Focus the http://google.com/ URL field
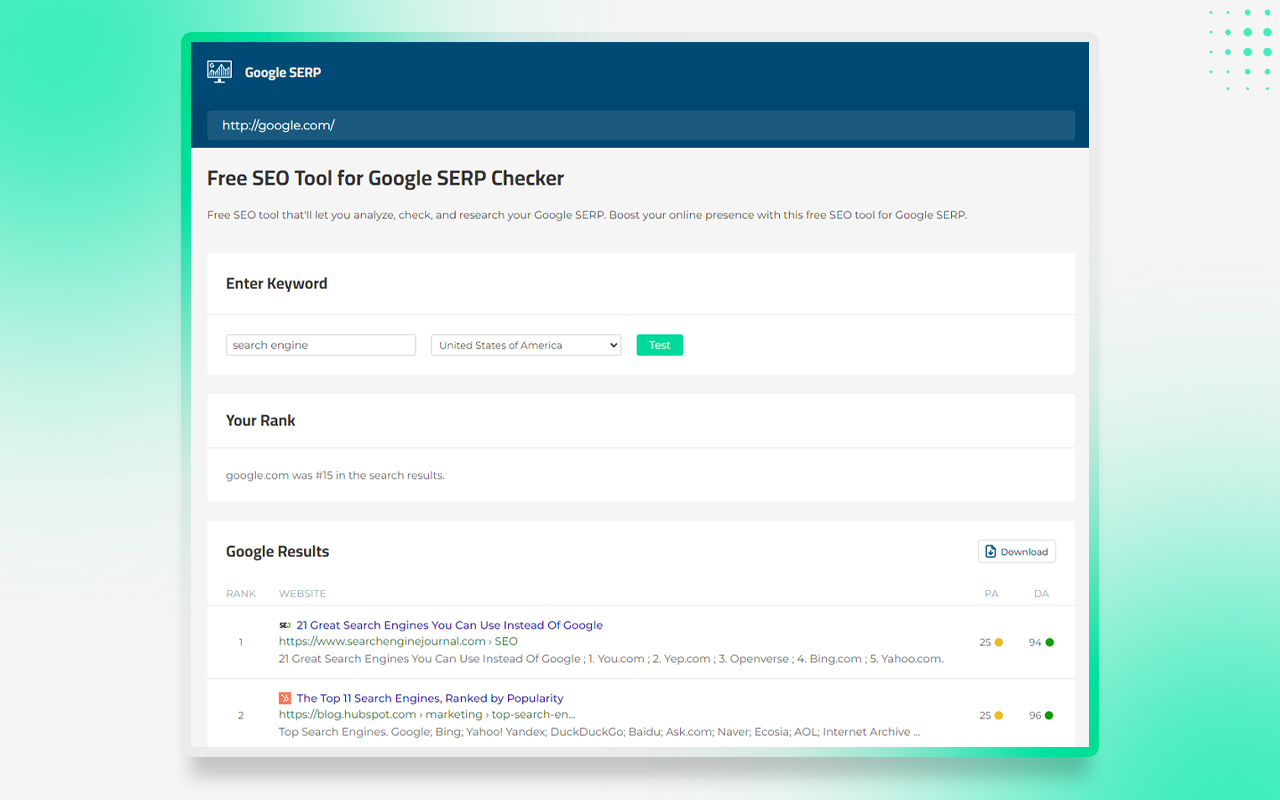Screen dimensions: 1280x800 point(641,125)
